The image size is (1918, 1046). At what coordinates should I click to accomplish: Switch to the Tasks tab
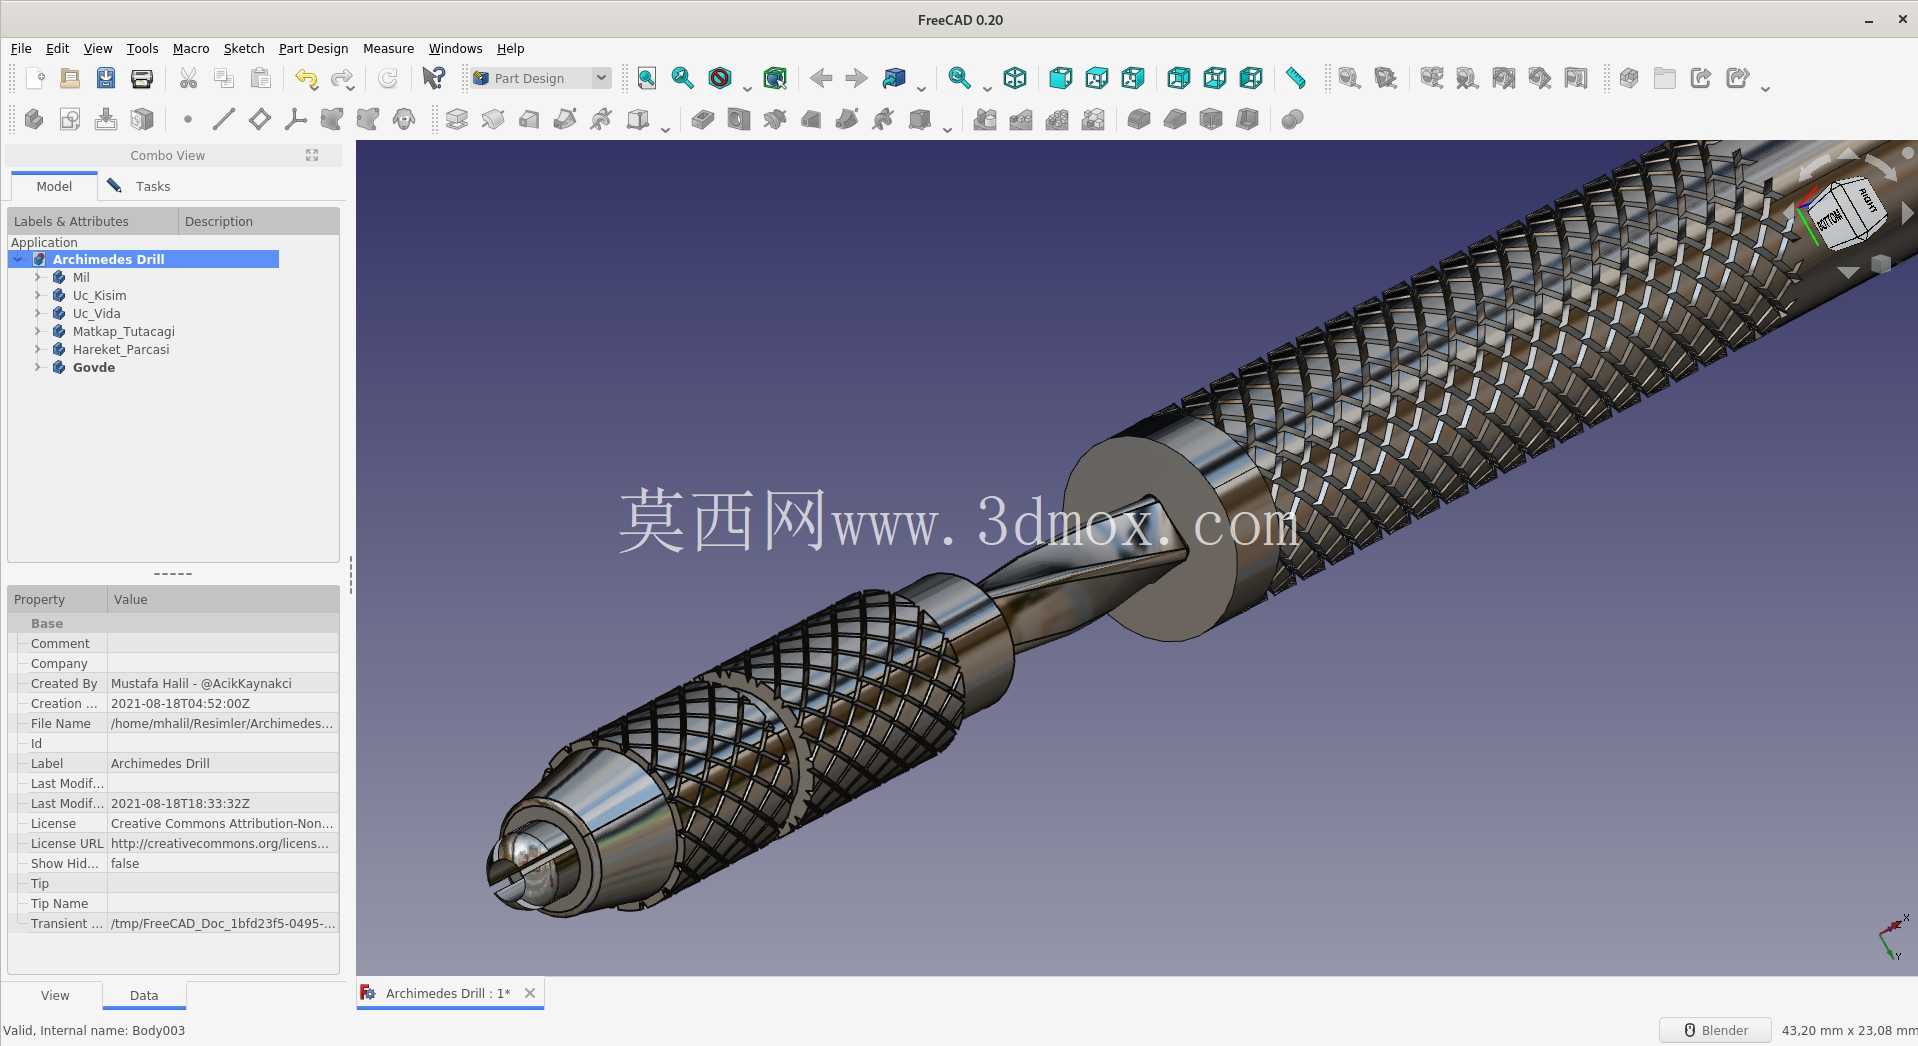point(139,186)
